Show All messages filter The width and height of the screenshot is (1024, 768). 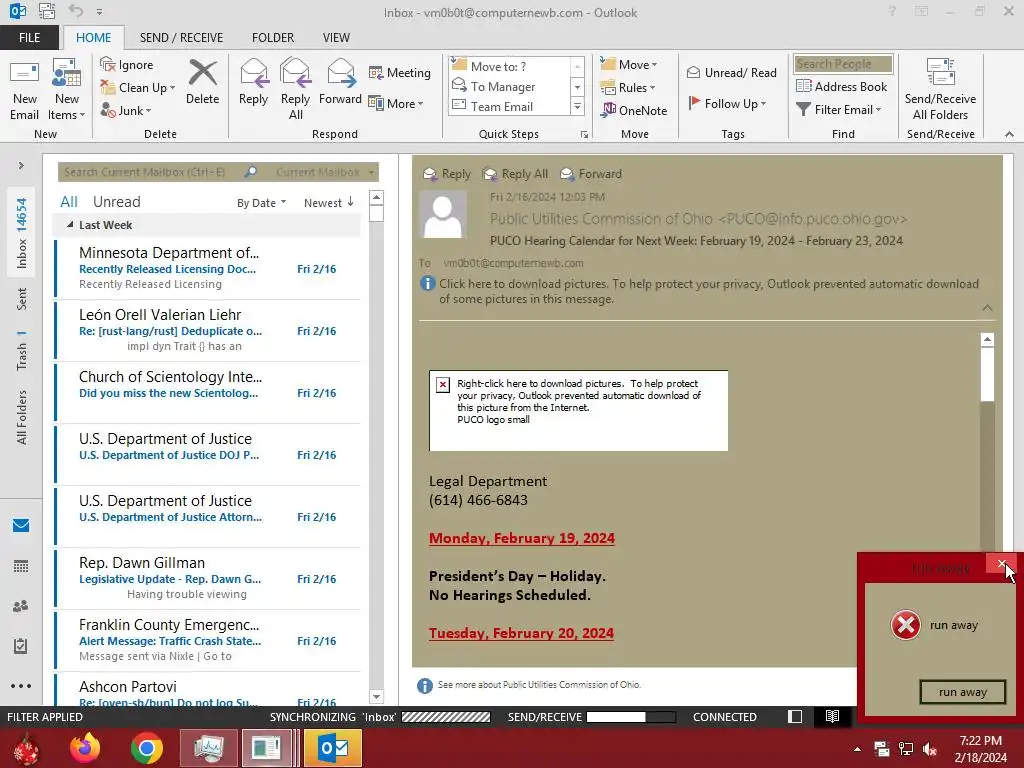pyautogui.click(x=69, y=202)
